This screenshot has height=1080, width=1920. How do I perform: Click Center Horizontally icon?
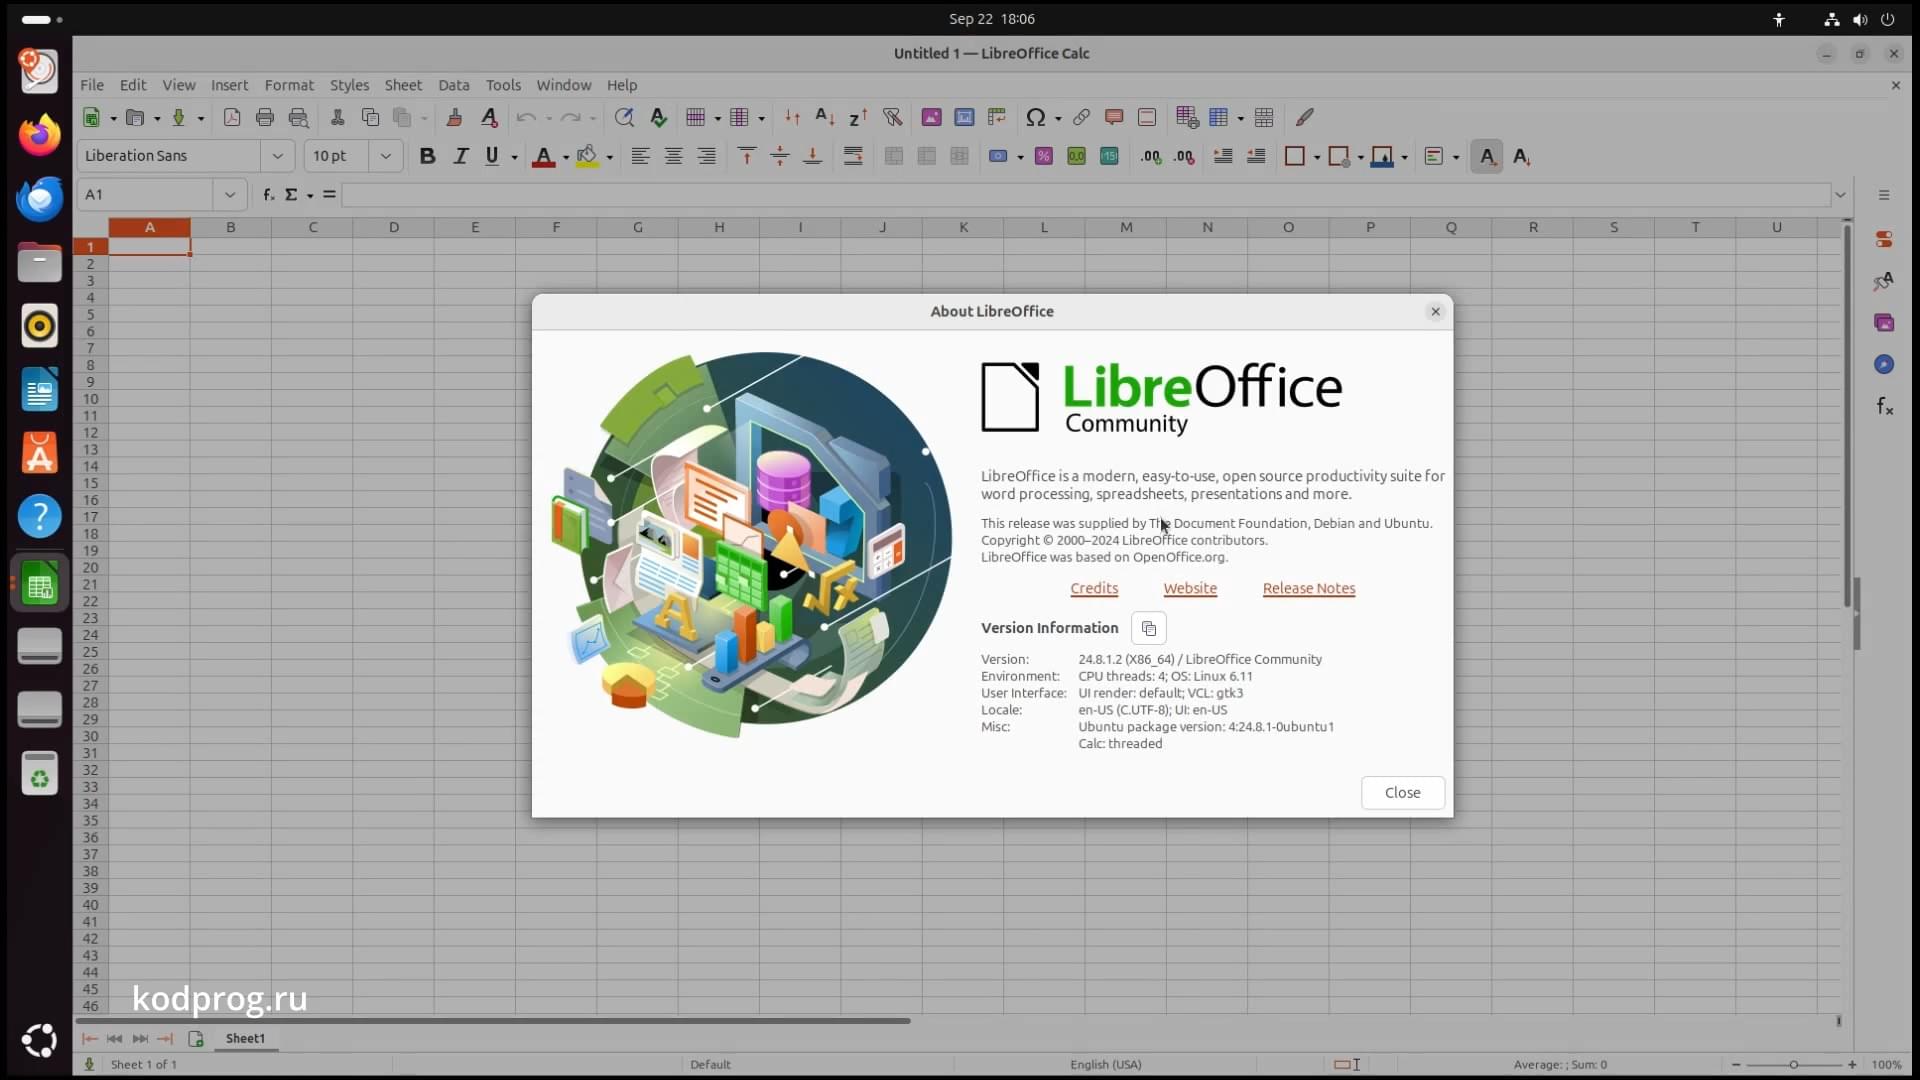673,156
